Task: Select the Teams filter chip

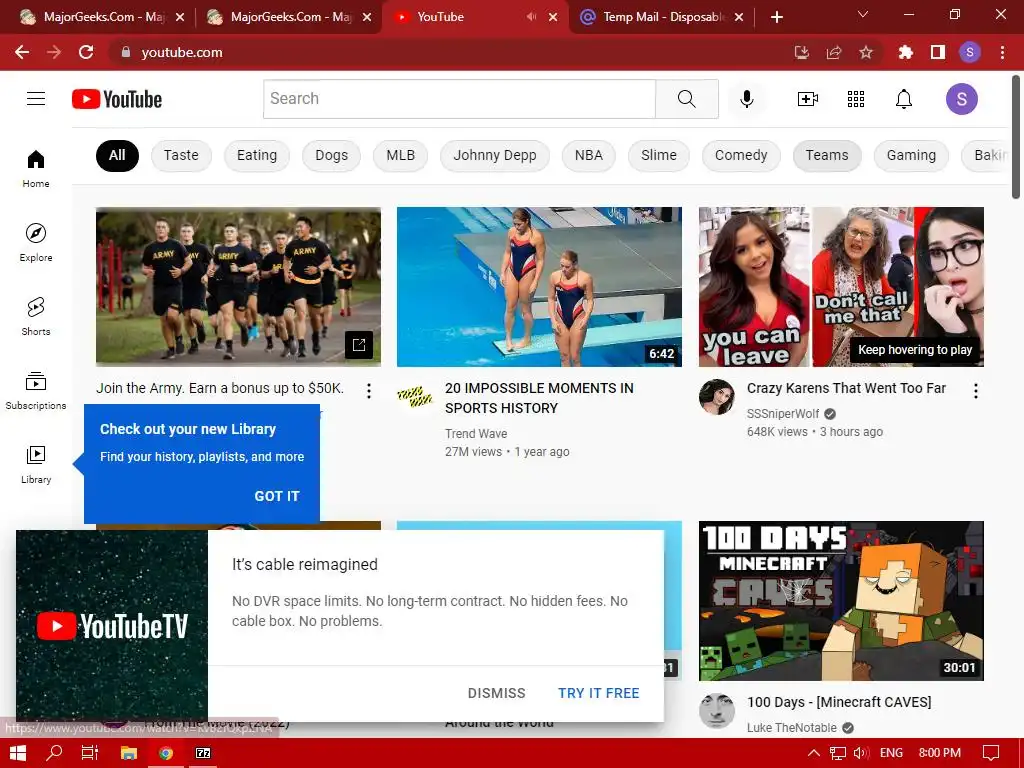Action: tap(827, 155)
